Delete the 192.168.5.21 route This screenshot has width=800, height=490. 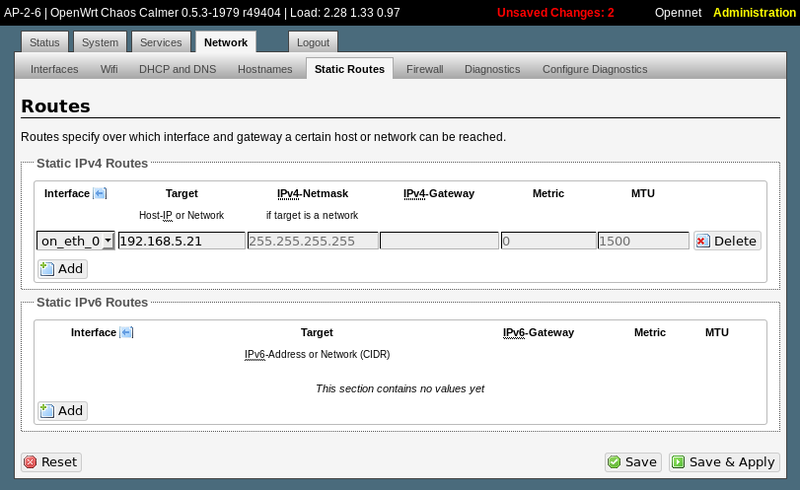(x=727, y=241)
